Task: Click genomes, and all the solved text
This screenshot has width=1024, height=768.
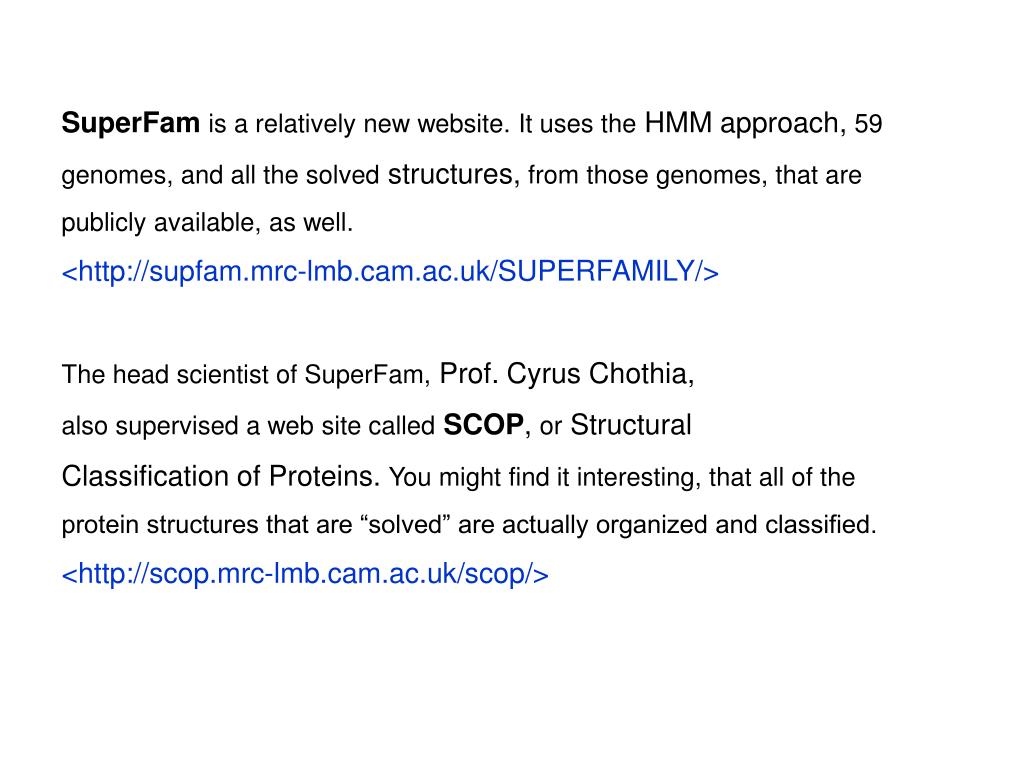Action: [220, 176]
